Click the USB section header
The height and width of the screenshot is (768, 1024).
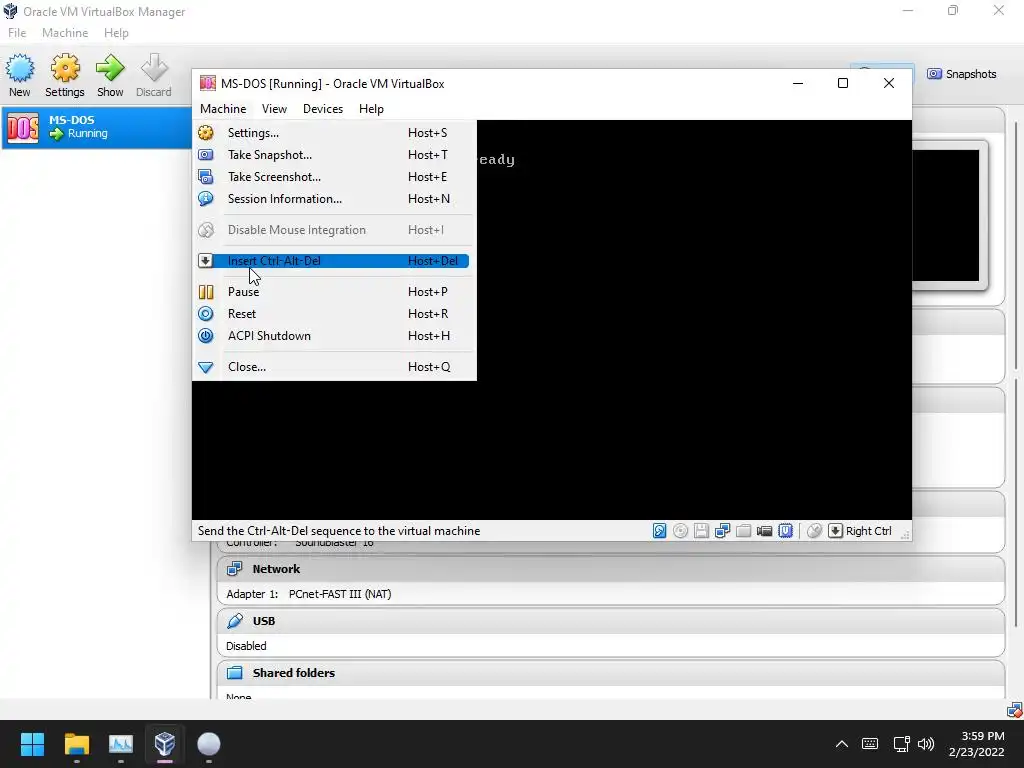click(611, 621)
